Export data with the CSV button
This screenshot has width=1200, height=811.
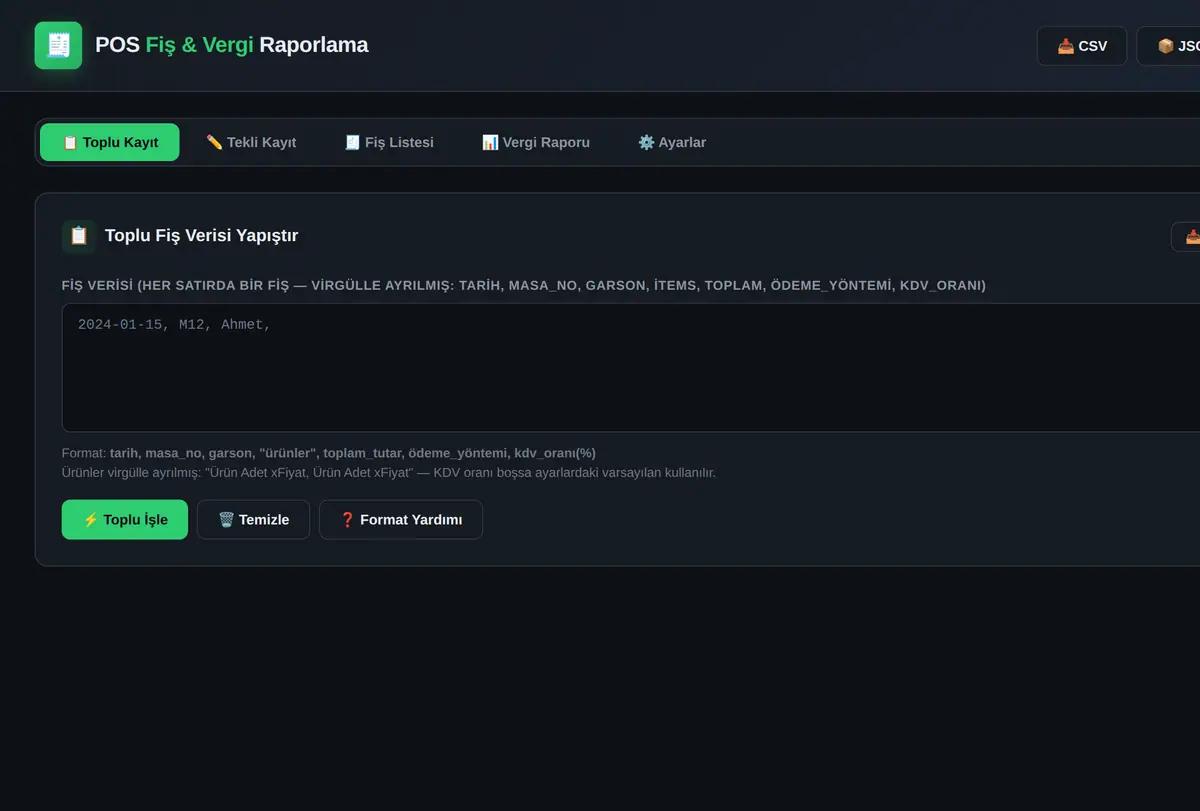tap(1082, 46)
